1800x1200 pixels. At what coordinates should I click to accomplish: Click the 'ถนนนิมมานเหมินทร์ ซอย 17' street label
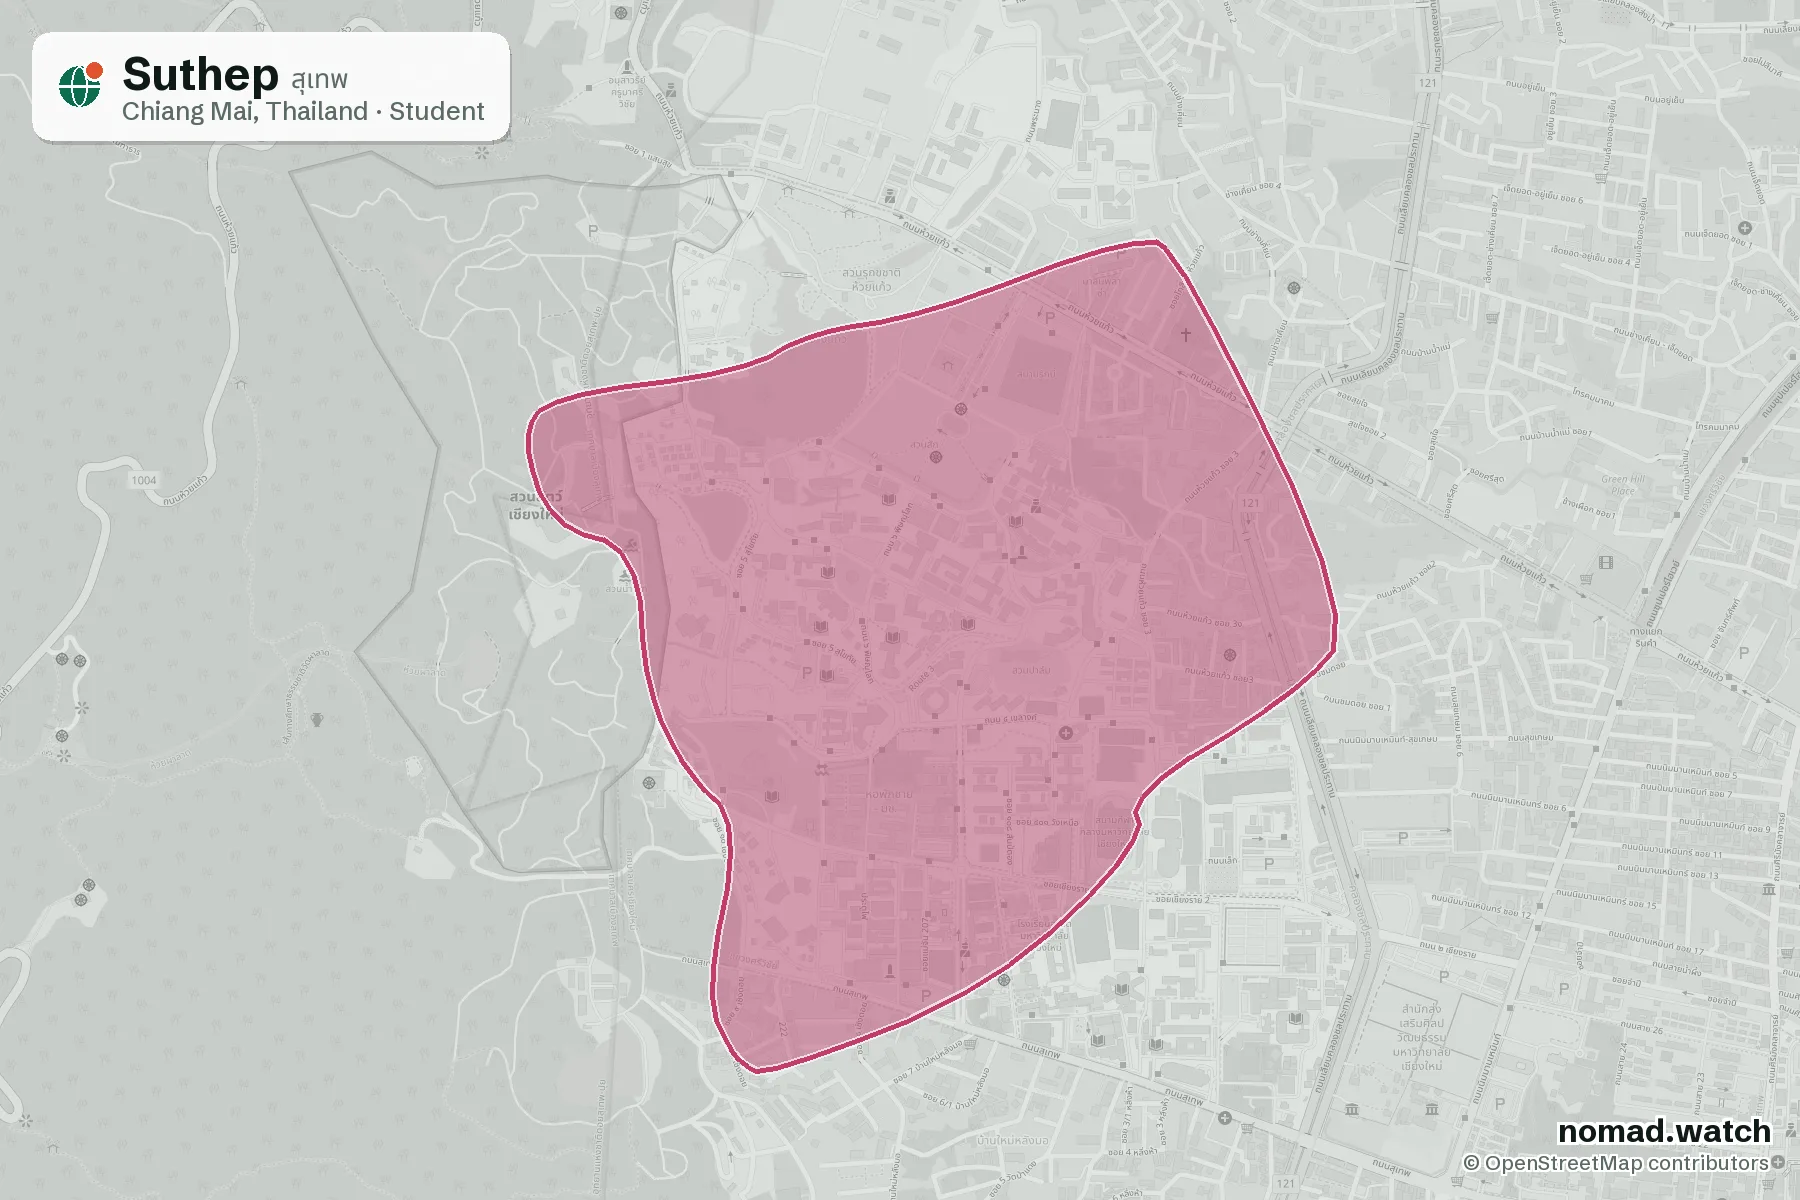tap(1656, 941)
